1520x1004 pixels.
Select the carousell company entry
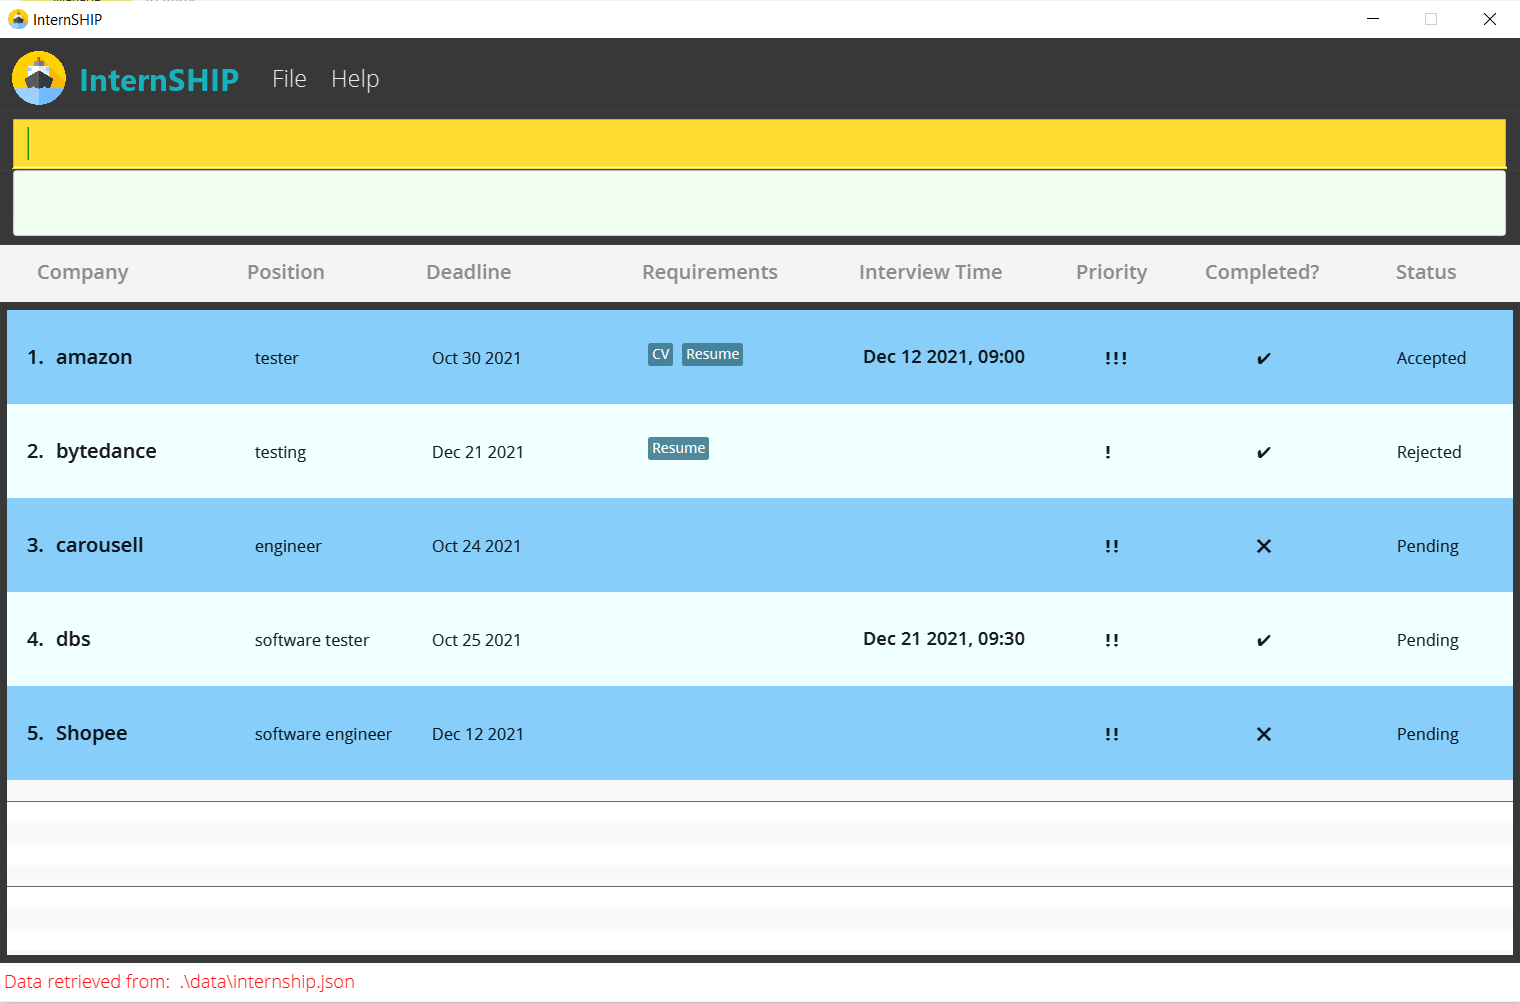coord(100,545)
